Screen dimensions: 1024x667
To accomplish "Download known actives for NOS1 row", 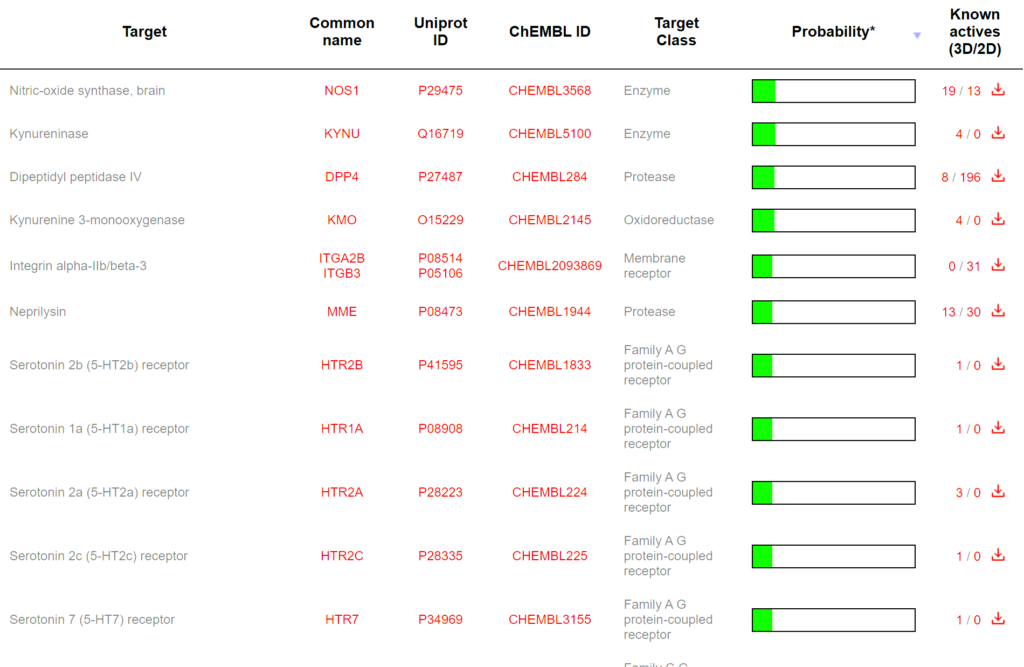I will coord(997,90).
